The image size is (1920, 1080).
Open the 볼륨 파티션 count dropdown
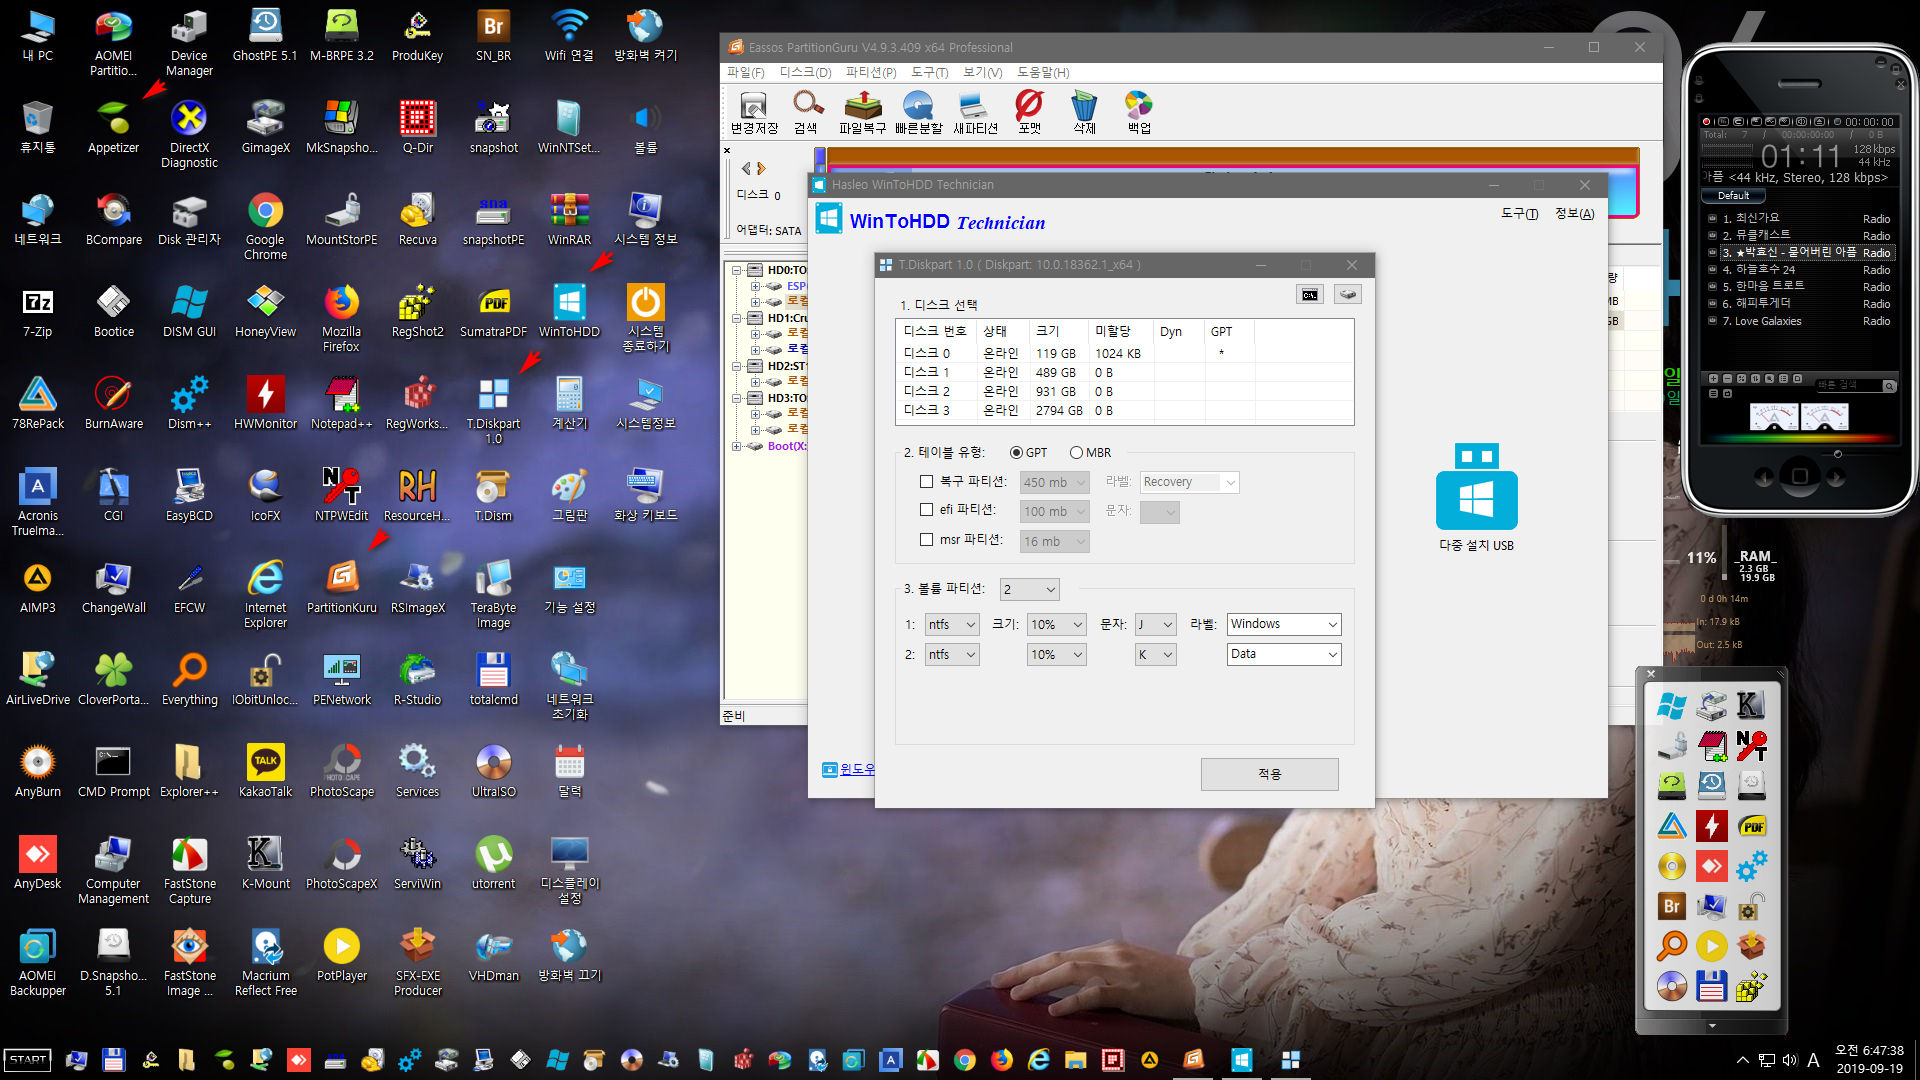coord(1029,589)
